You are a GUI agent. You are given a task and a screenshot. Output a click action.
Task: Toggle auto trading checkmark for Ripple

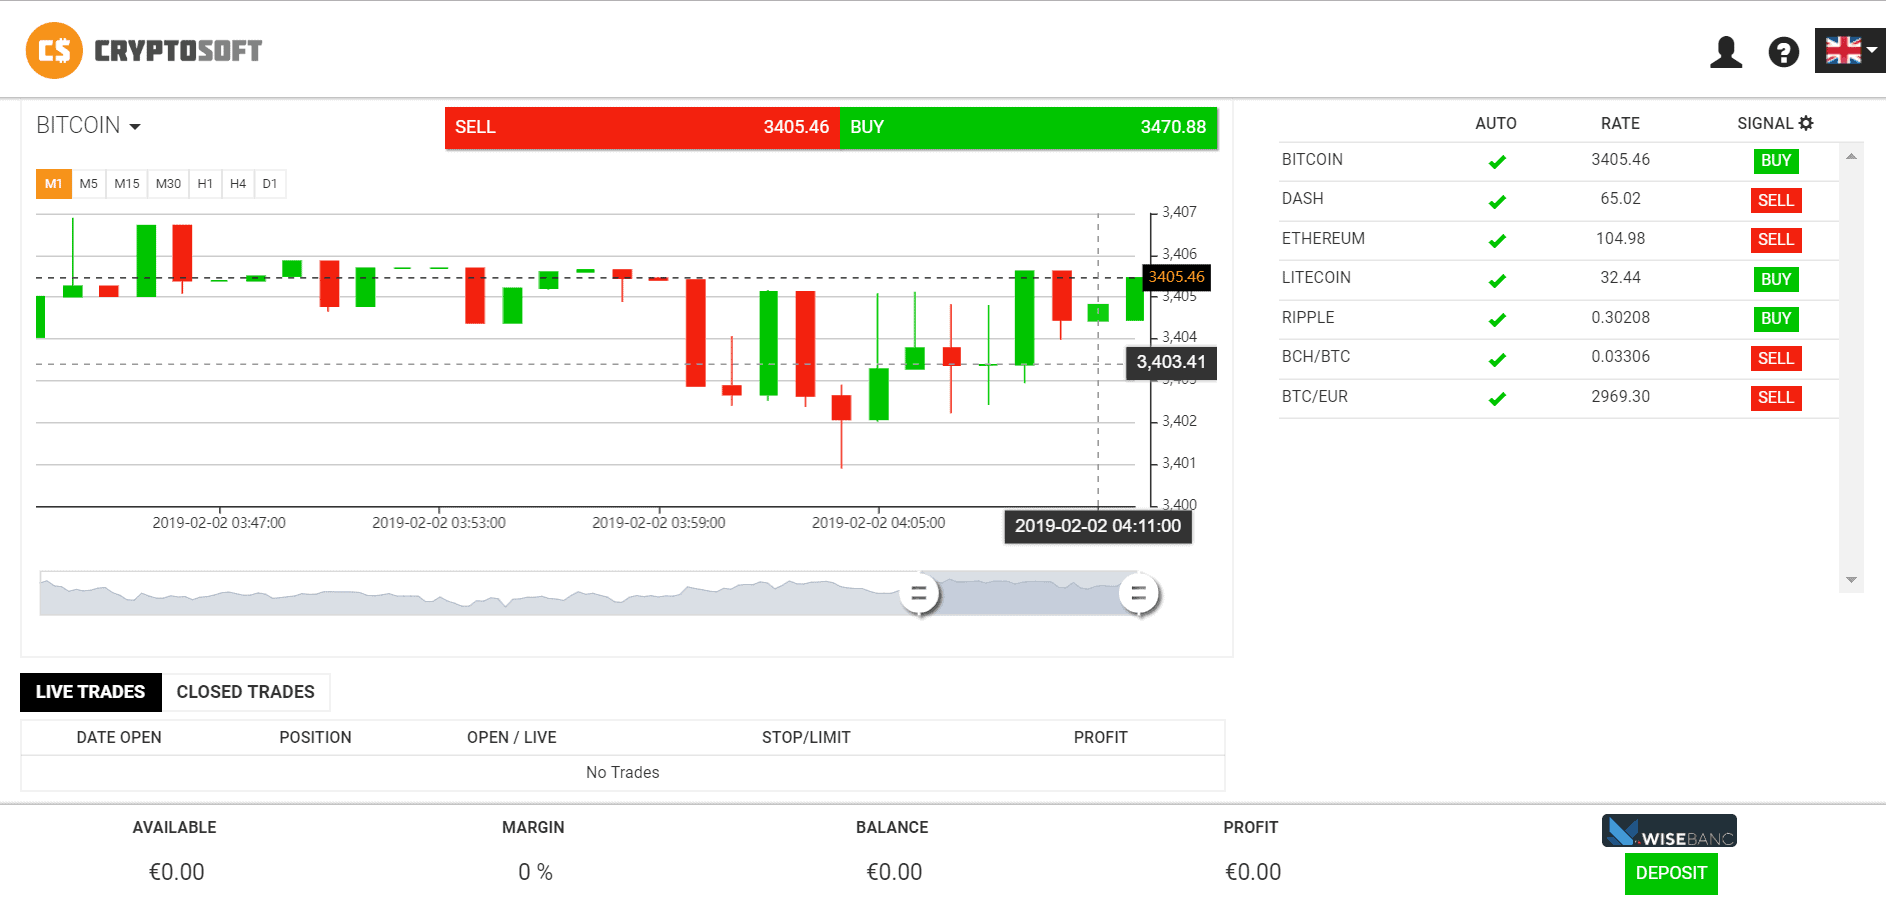point(1497,319)
